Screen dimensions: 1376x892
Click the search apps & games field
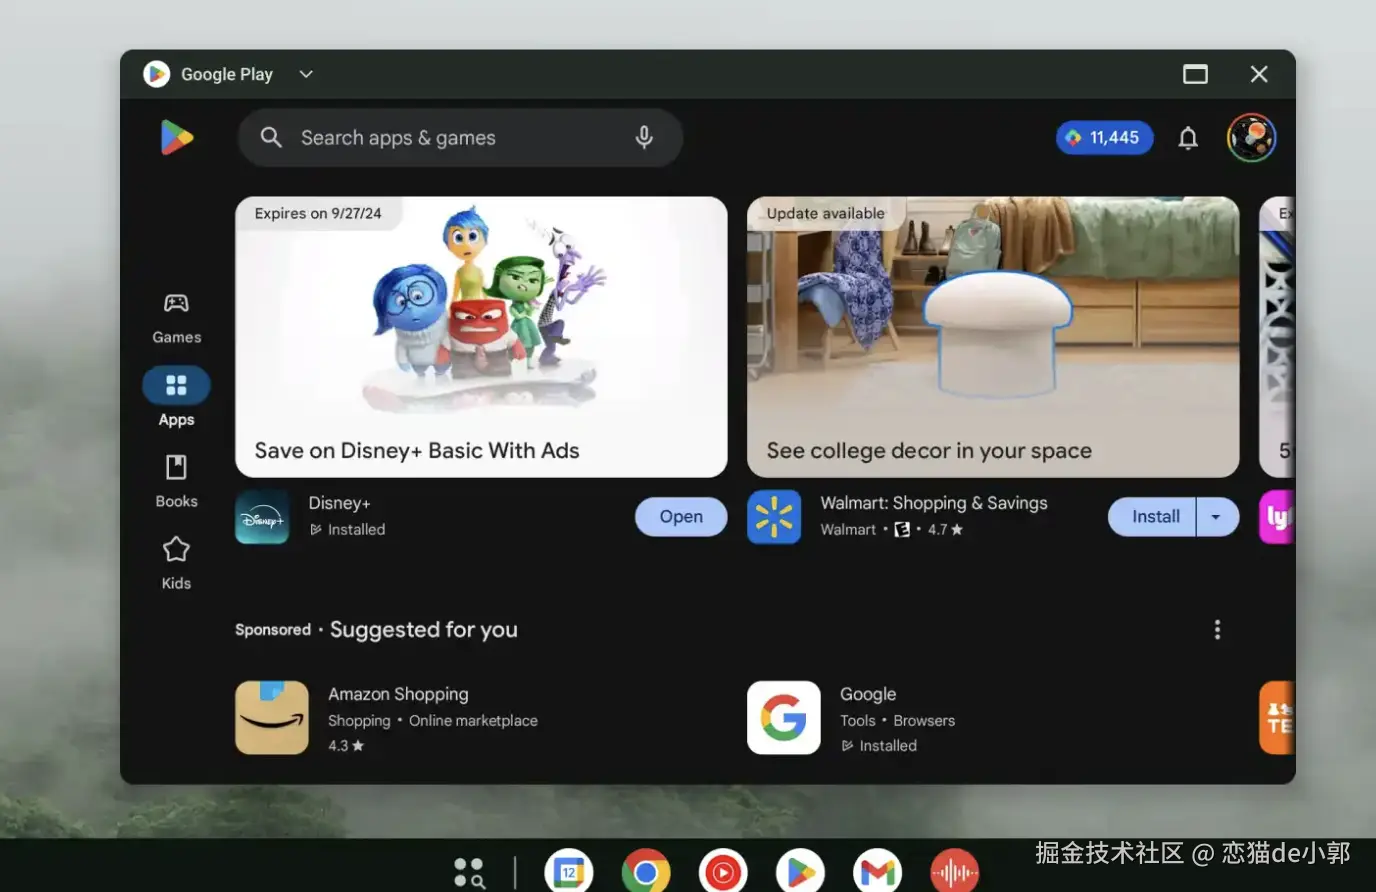460,138
